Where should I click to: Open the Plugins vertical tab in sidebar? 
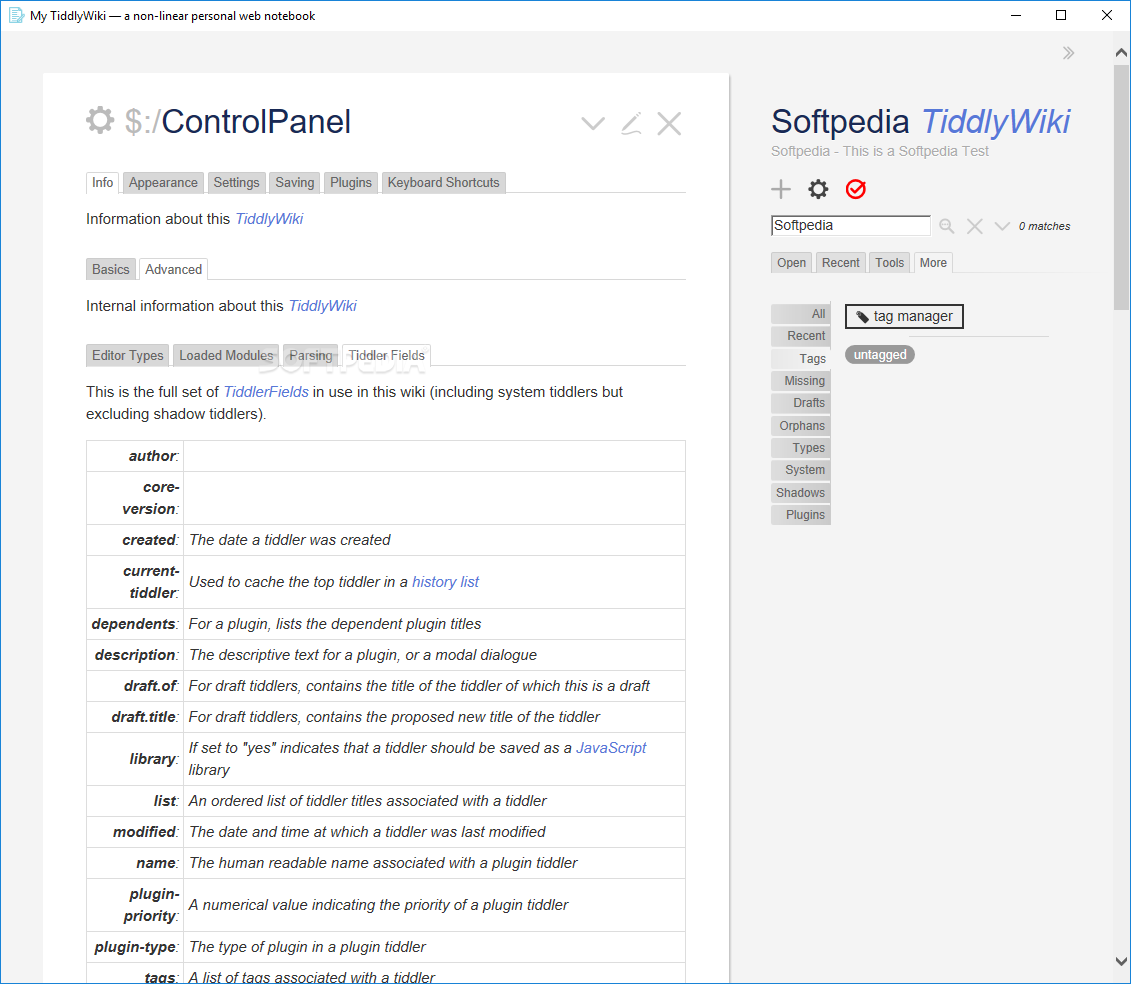point(801,515)
